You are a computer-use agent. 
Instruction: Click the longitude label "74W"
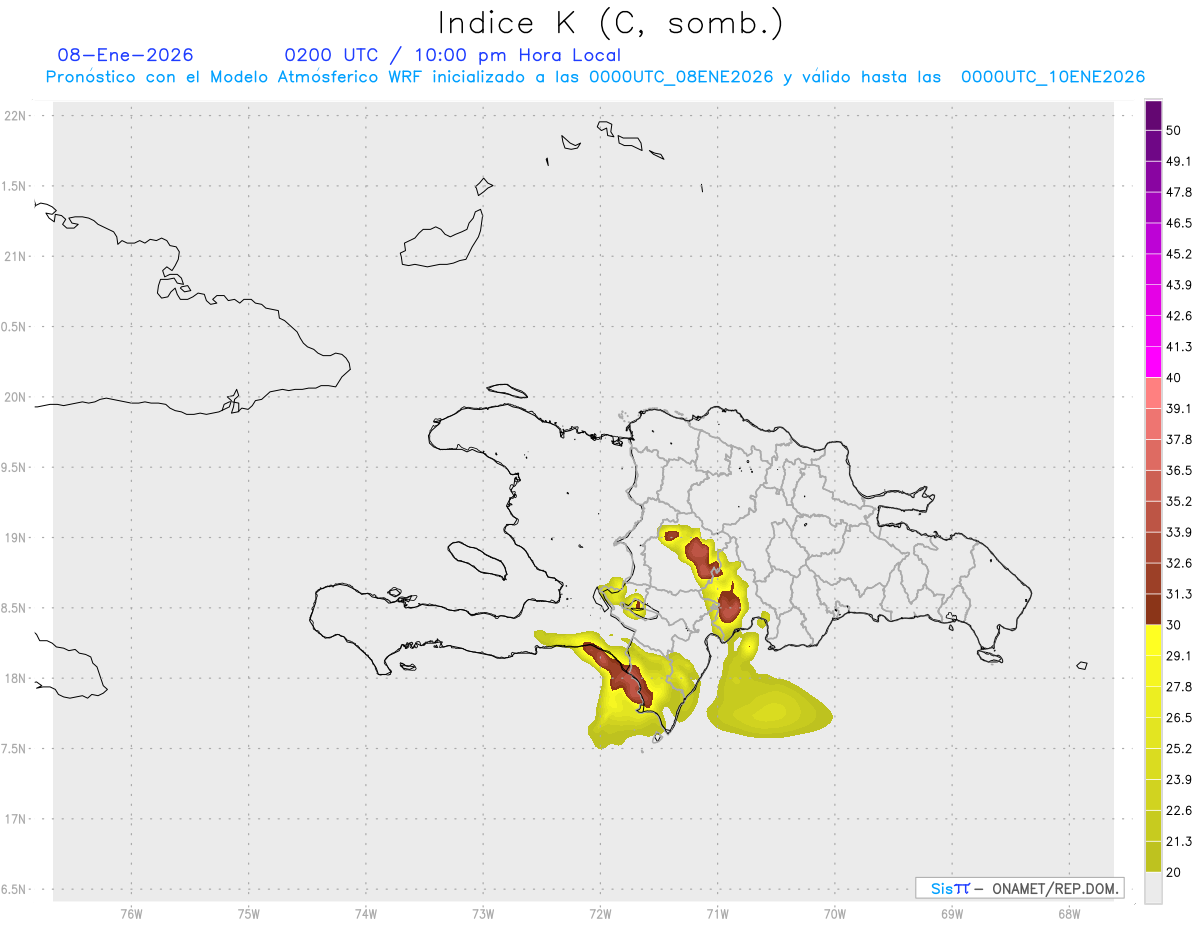tap(366, 914)
